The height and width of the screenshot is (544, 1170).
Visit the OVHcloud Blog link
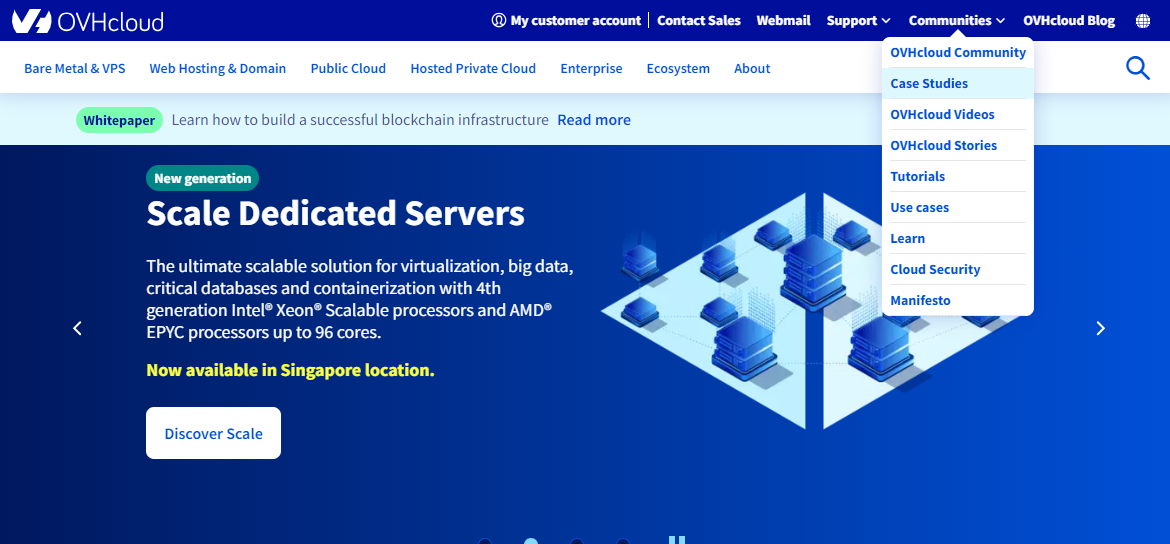tap(1069, 21)
